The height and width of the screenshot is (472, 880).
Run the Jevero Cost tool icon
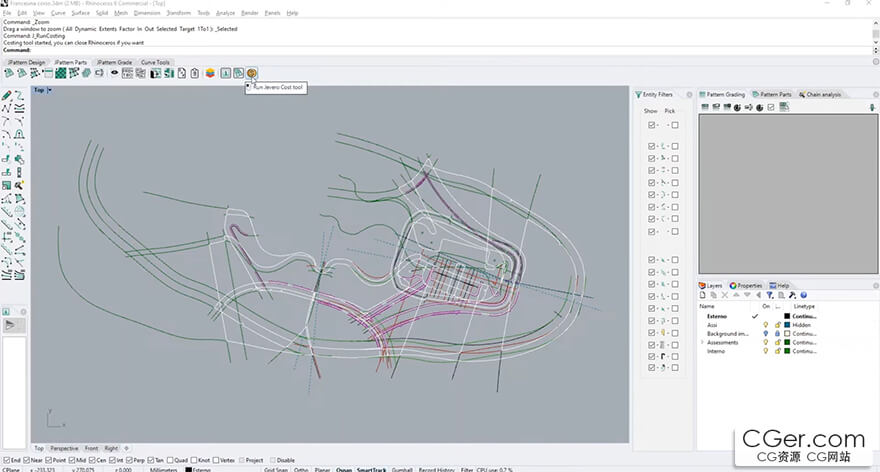[x=251, y=73]
